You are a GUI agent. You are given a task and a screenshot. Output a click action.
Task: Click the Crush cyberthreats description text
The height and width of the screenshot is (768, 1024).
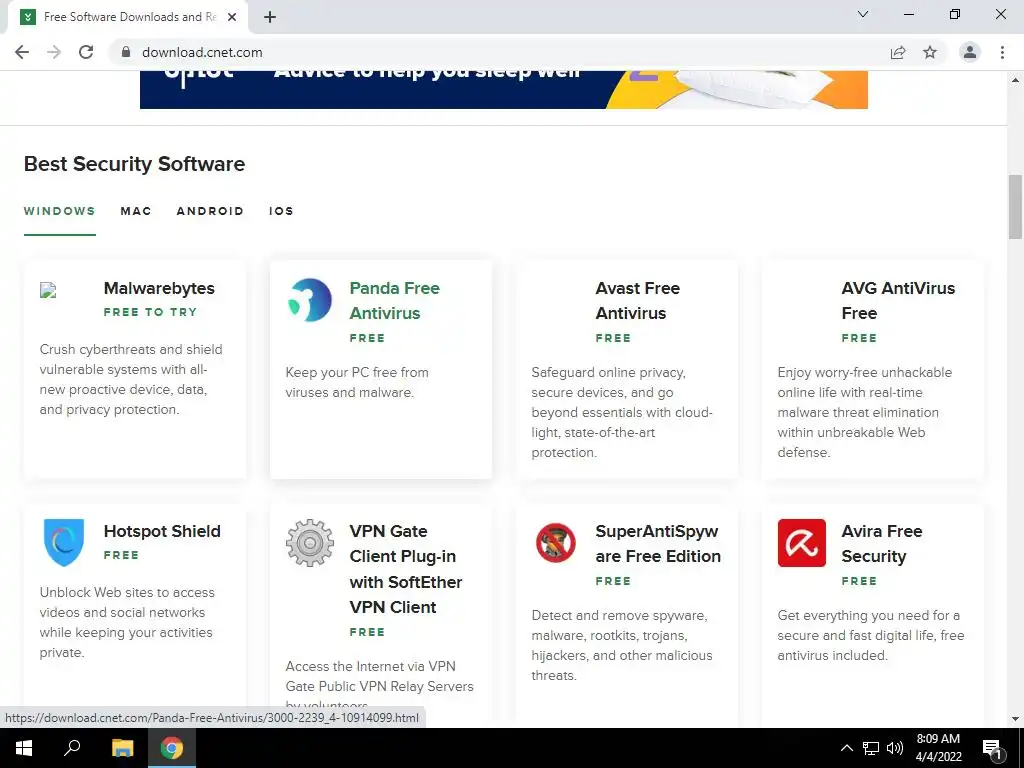[131, 379]
